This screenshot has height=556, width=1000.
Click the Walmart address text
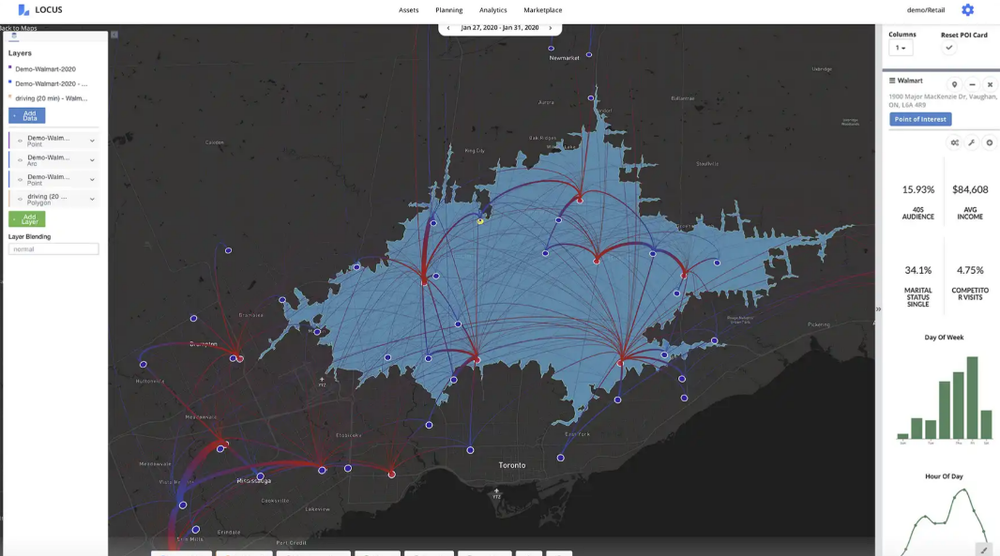(943, 101)
